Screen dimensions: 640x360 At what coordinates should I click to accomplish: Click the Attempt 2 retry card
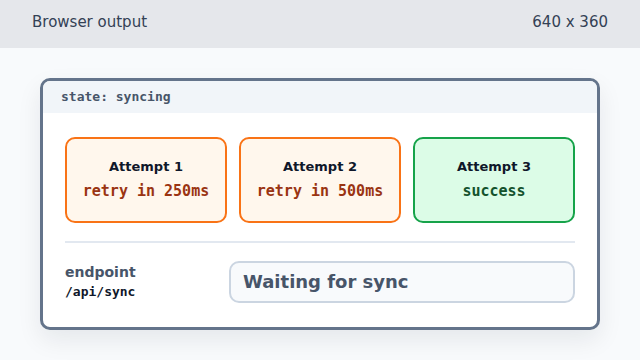click(320, 180)
